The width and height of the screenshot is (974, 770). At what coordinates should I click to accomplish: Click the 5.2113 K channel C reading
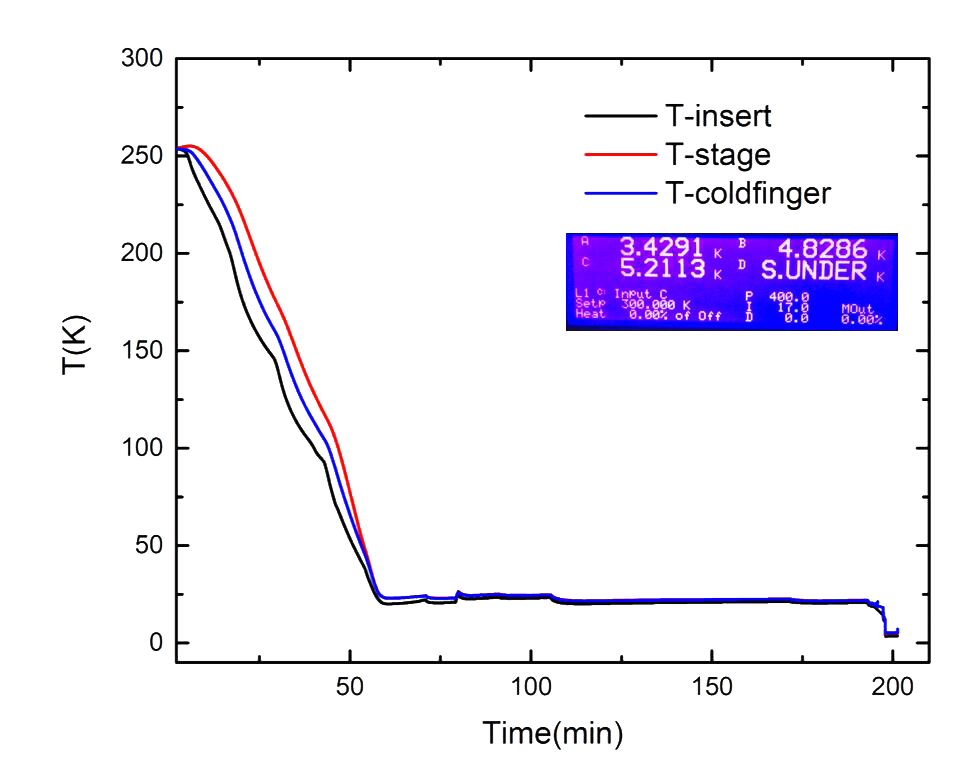tap(670, 269)
